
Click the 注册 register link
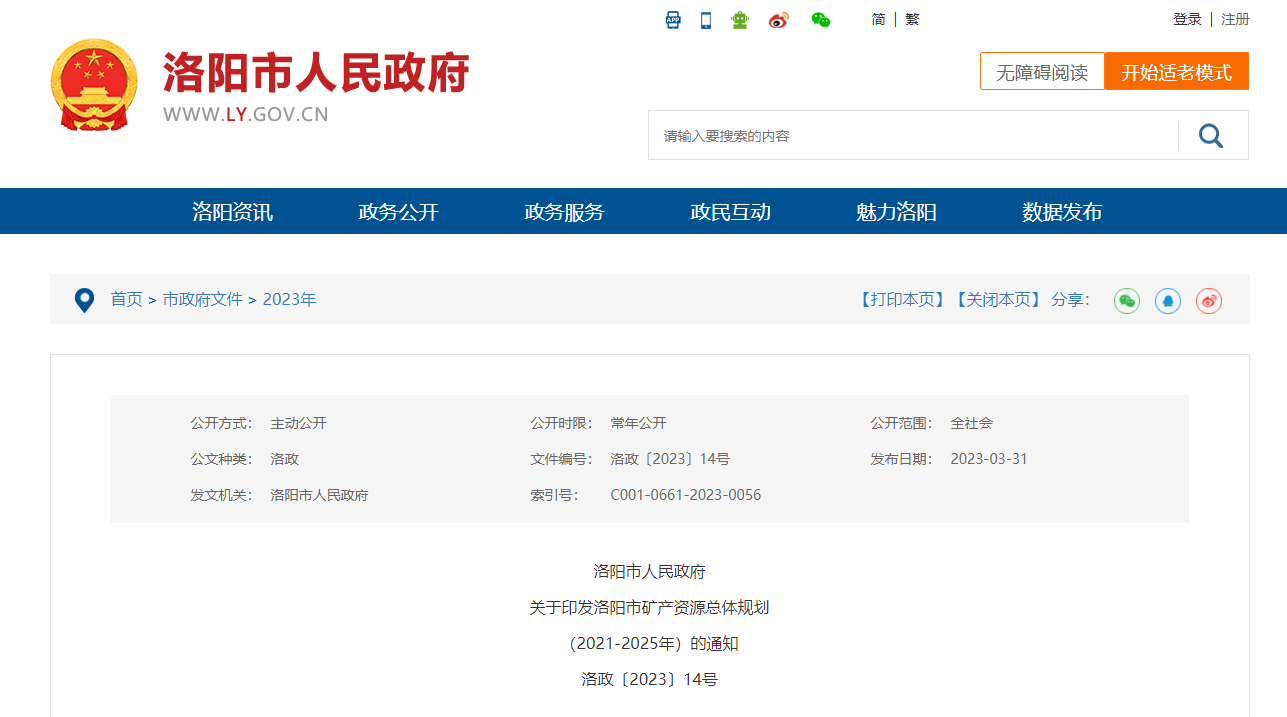1235,19
